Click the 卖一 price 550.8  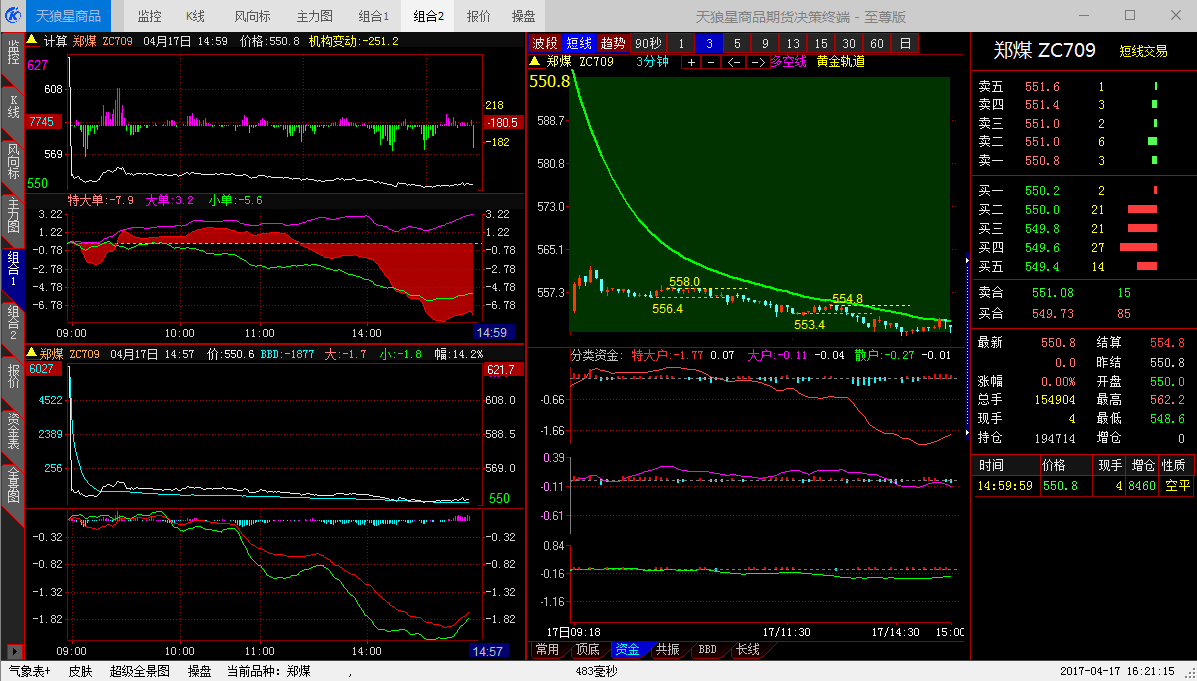coord(1042,160)
